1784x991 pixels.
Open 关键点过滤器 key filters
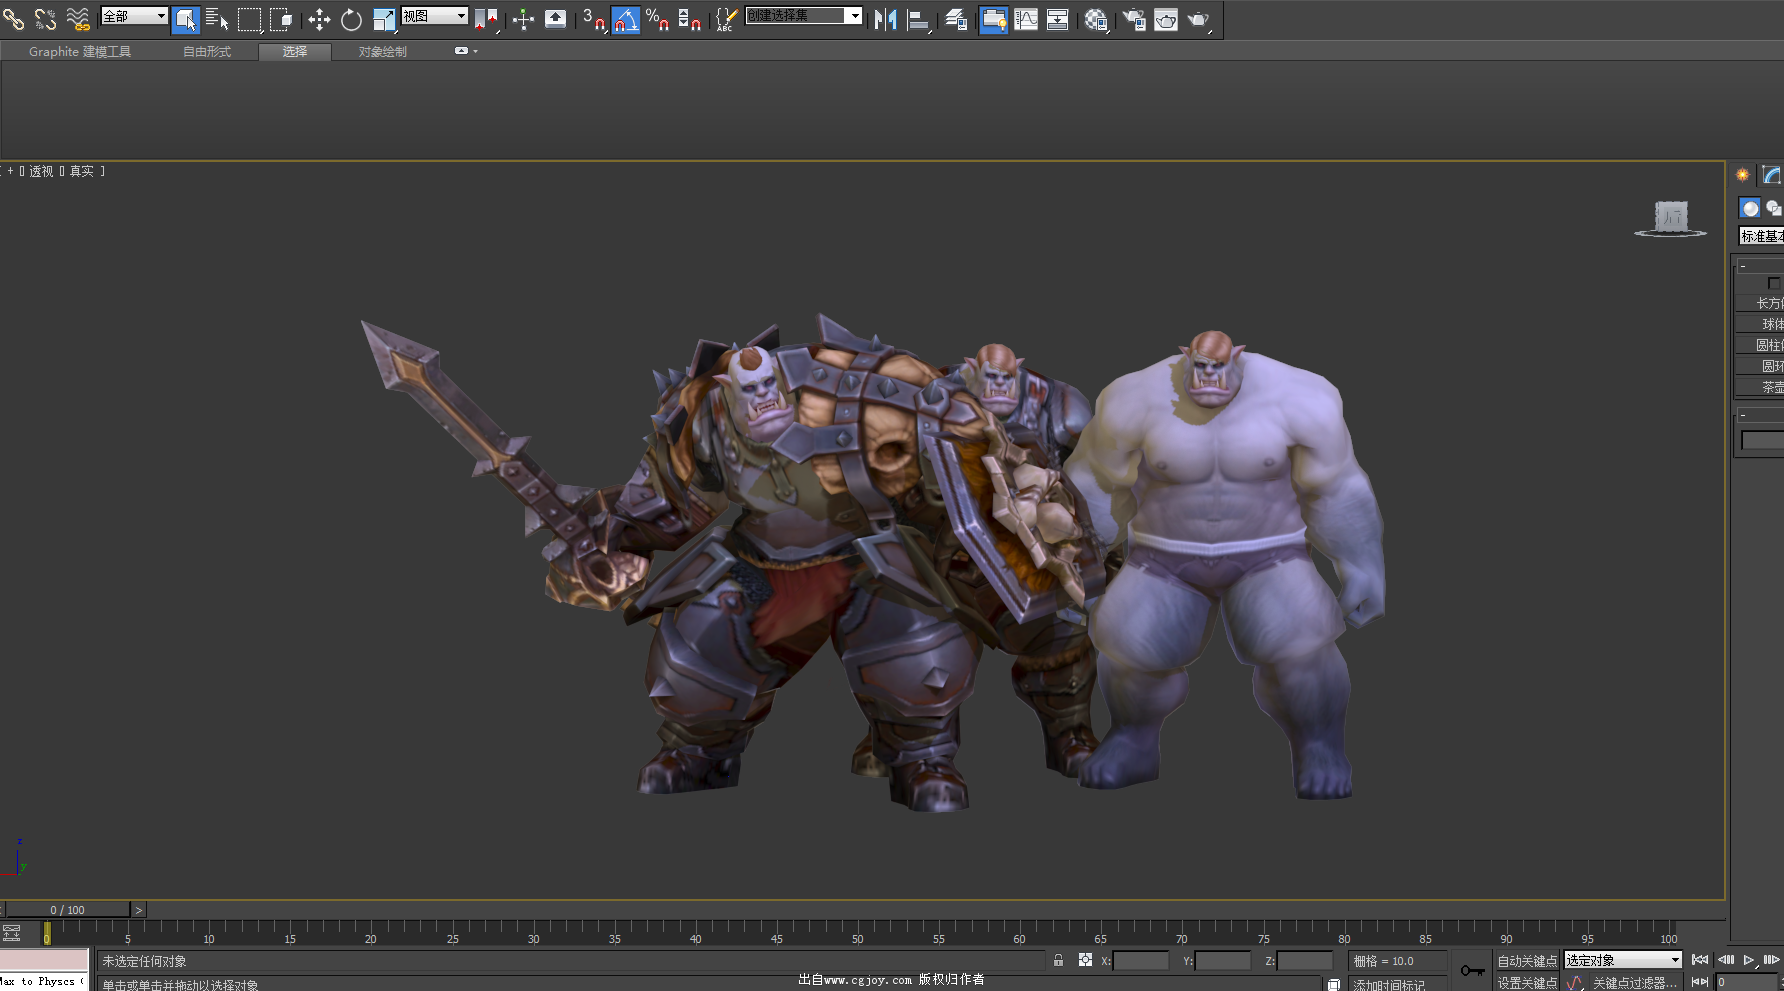point(1635,983)
